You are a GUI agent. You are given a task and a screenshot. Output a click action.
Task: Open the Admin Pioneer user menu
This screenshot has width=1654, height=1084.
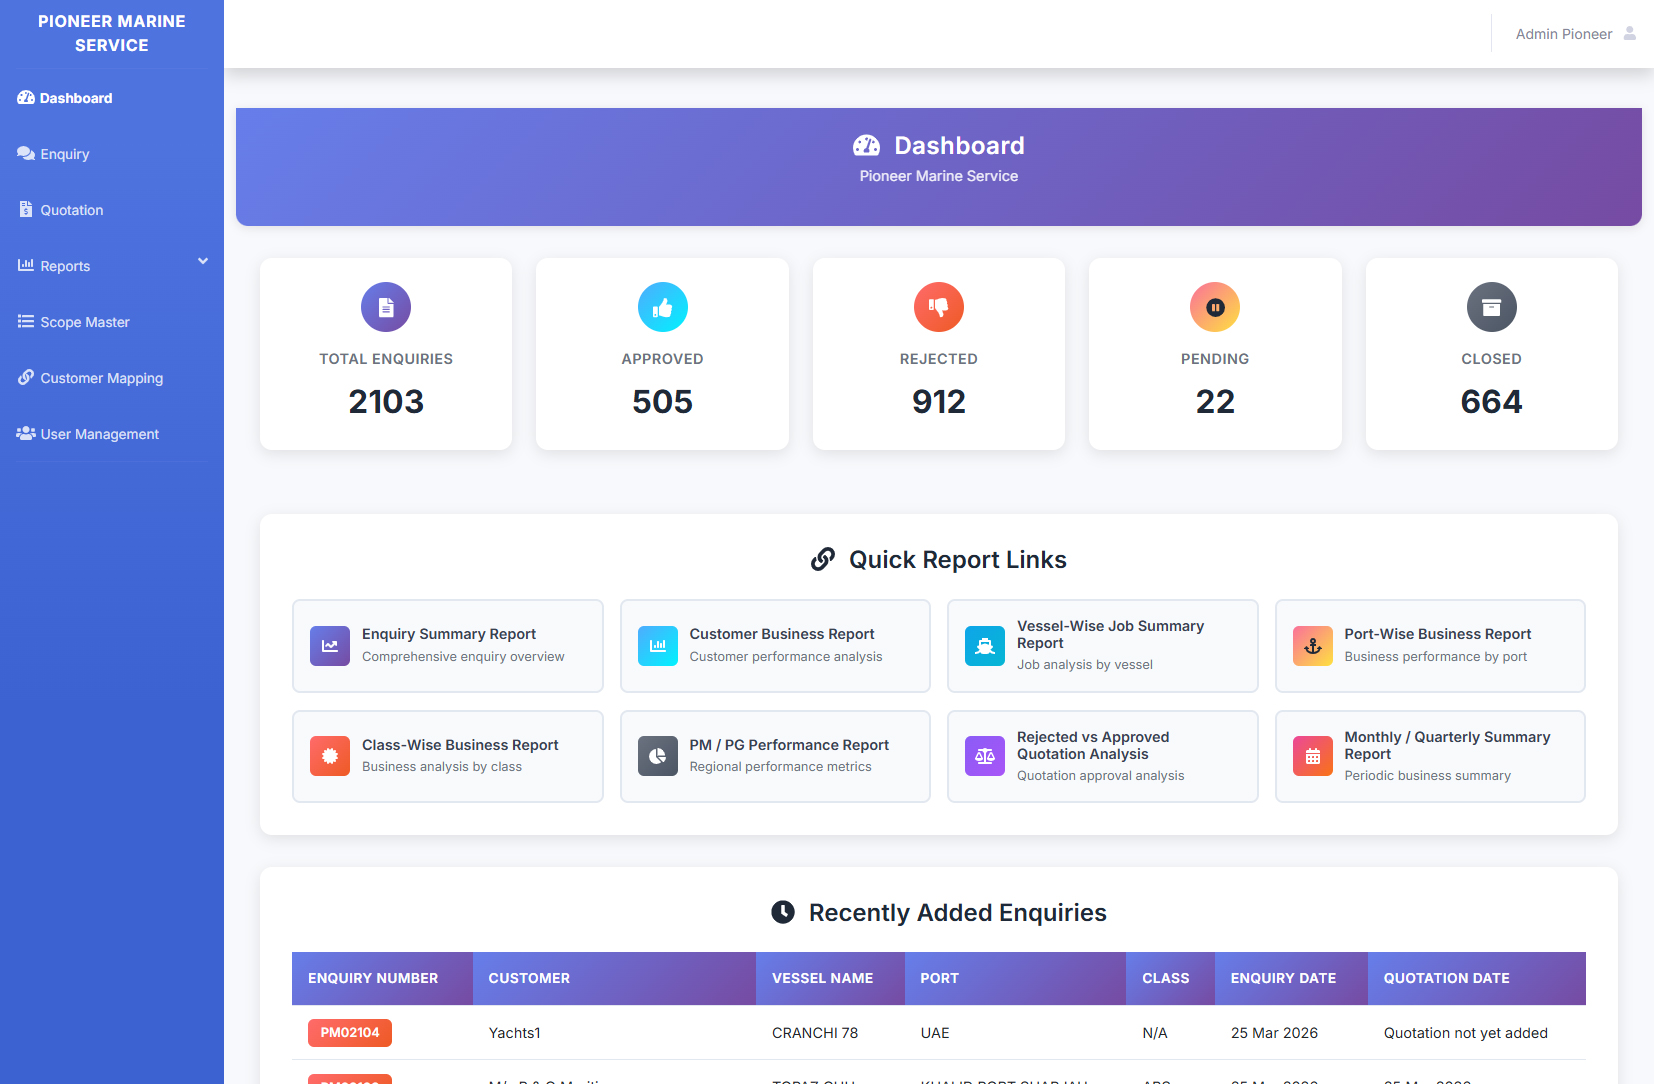click(x=1564, y=34)
